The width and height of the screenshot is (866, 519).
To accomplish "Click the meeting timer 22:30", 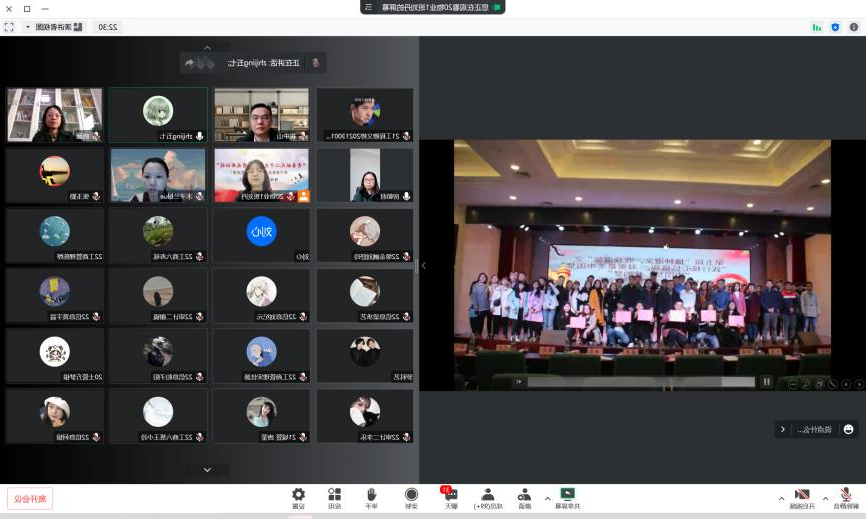I will pyautogui.click(x=108, y=27).
